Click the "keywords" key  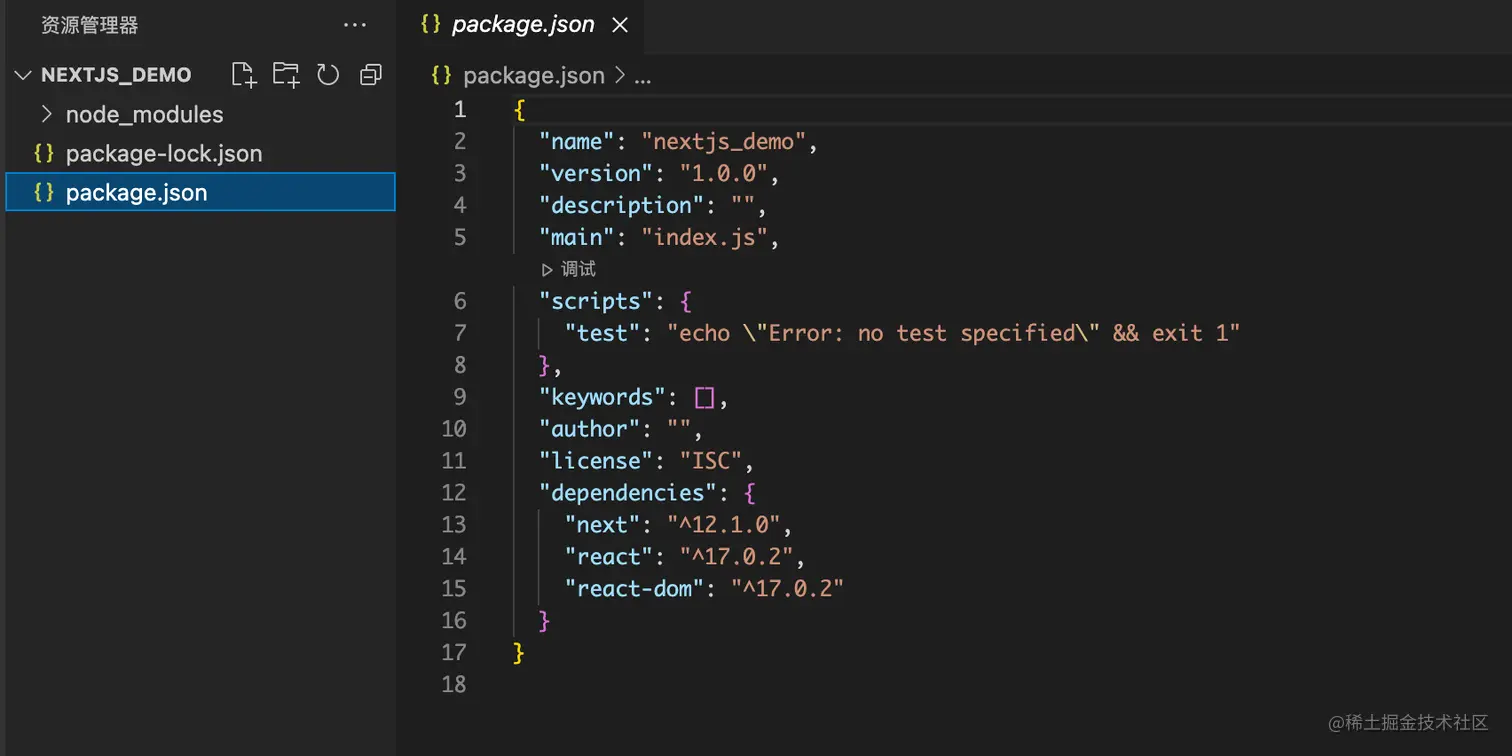[x=603, y=397]
